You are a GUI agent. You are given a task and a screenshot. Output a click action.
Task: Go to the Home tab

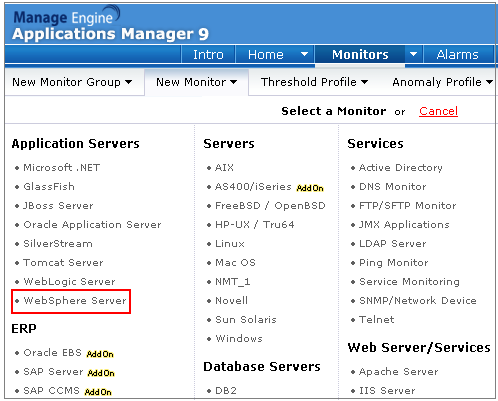pyautogui.click(x=266, y=55)
